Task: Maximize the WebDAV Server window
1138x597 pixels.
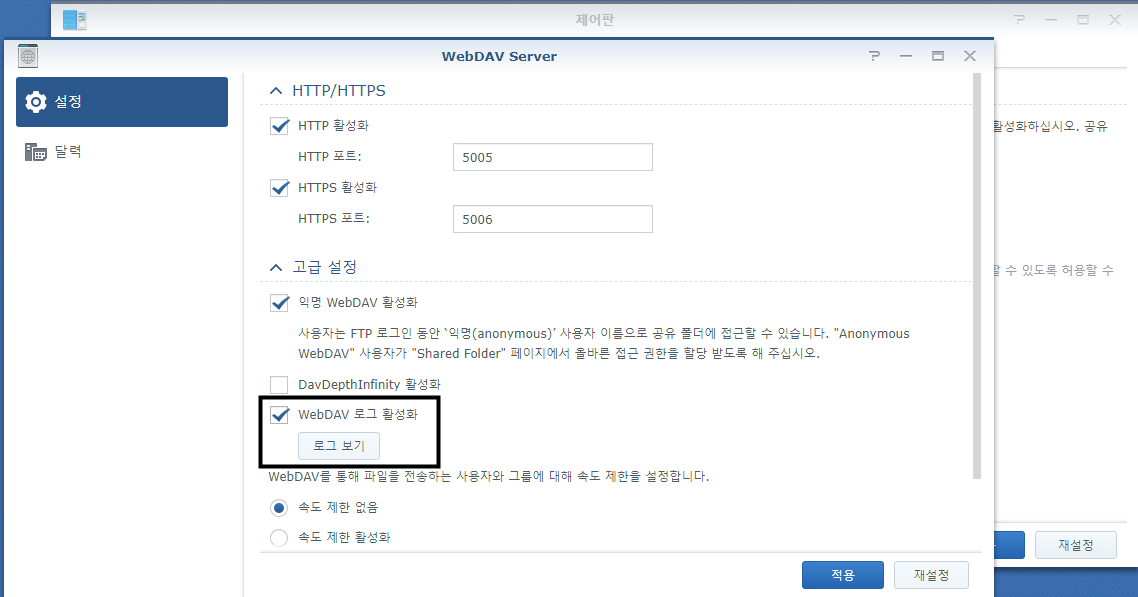Action: coord(938,56)
